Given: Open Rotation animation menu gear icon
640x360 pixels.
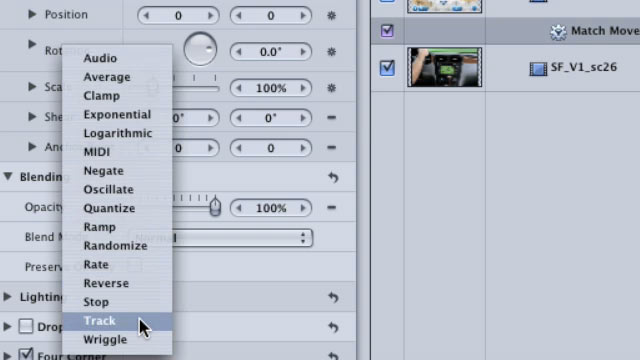Looking at the screenshot, I should coord(331,52).
